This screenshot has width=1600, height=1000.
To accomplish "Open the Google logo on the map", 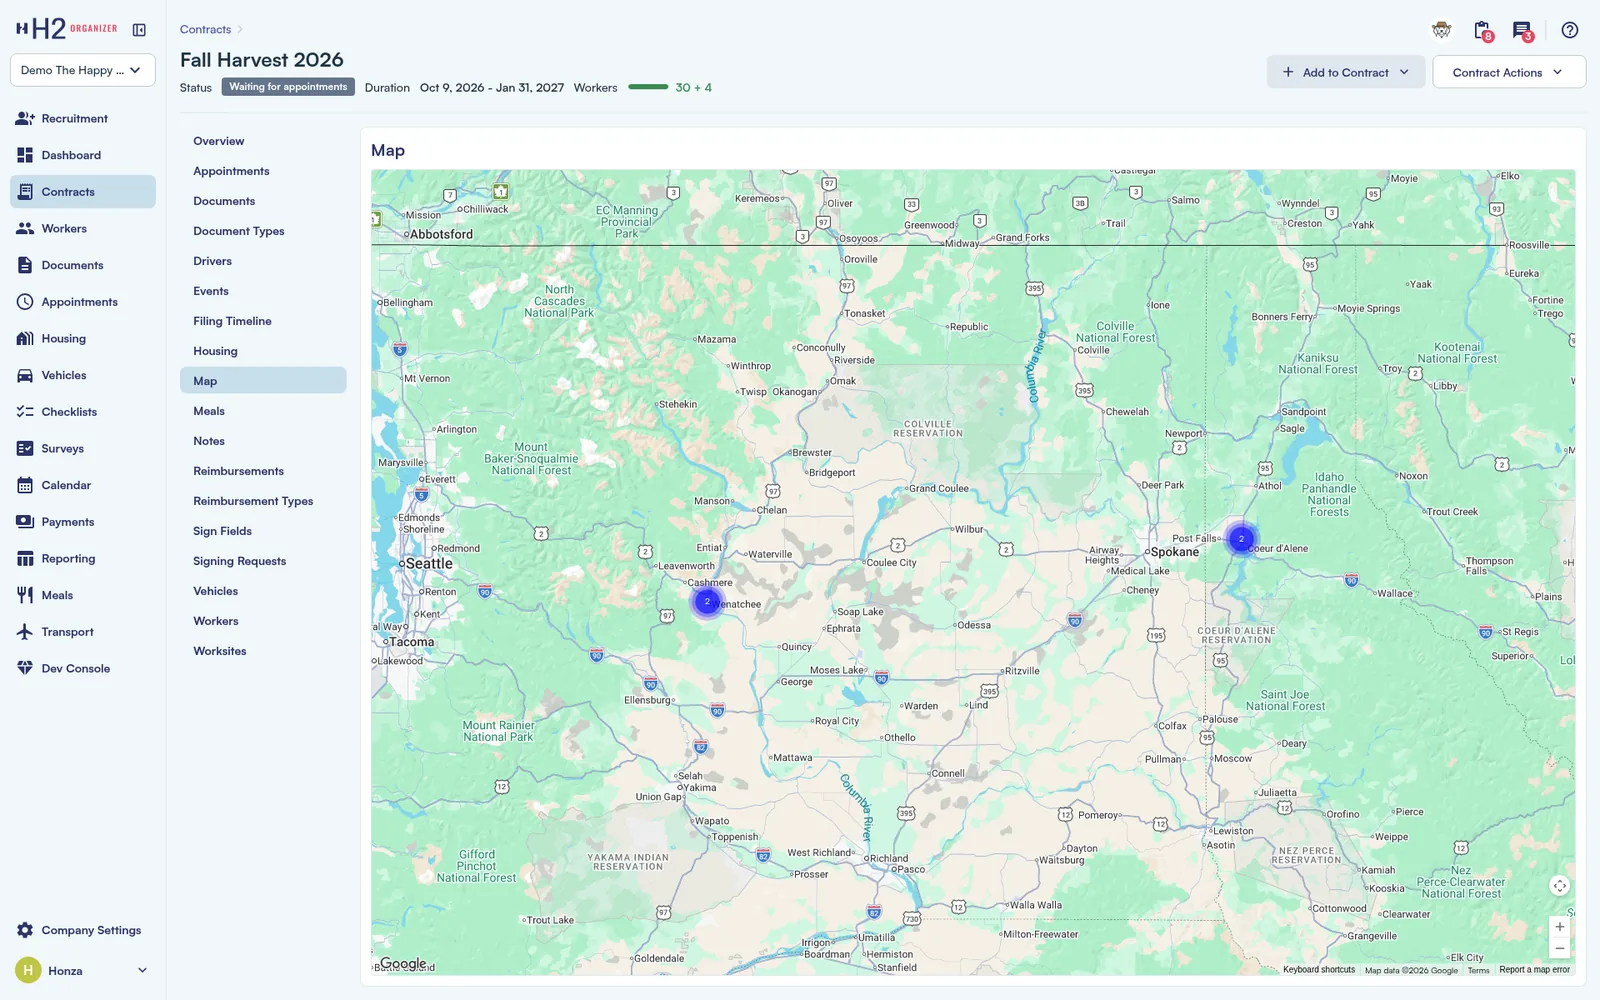I will click(x=403, y=963).
